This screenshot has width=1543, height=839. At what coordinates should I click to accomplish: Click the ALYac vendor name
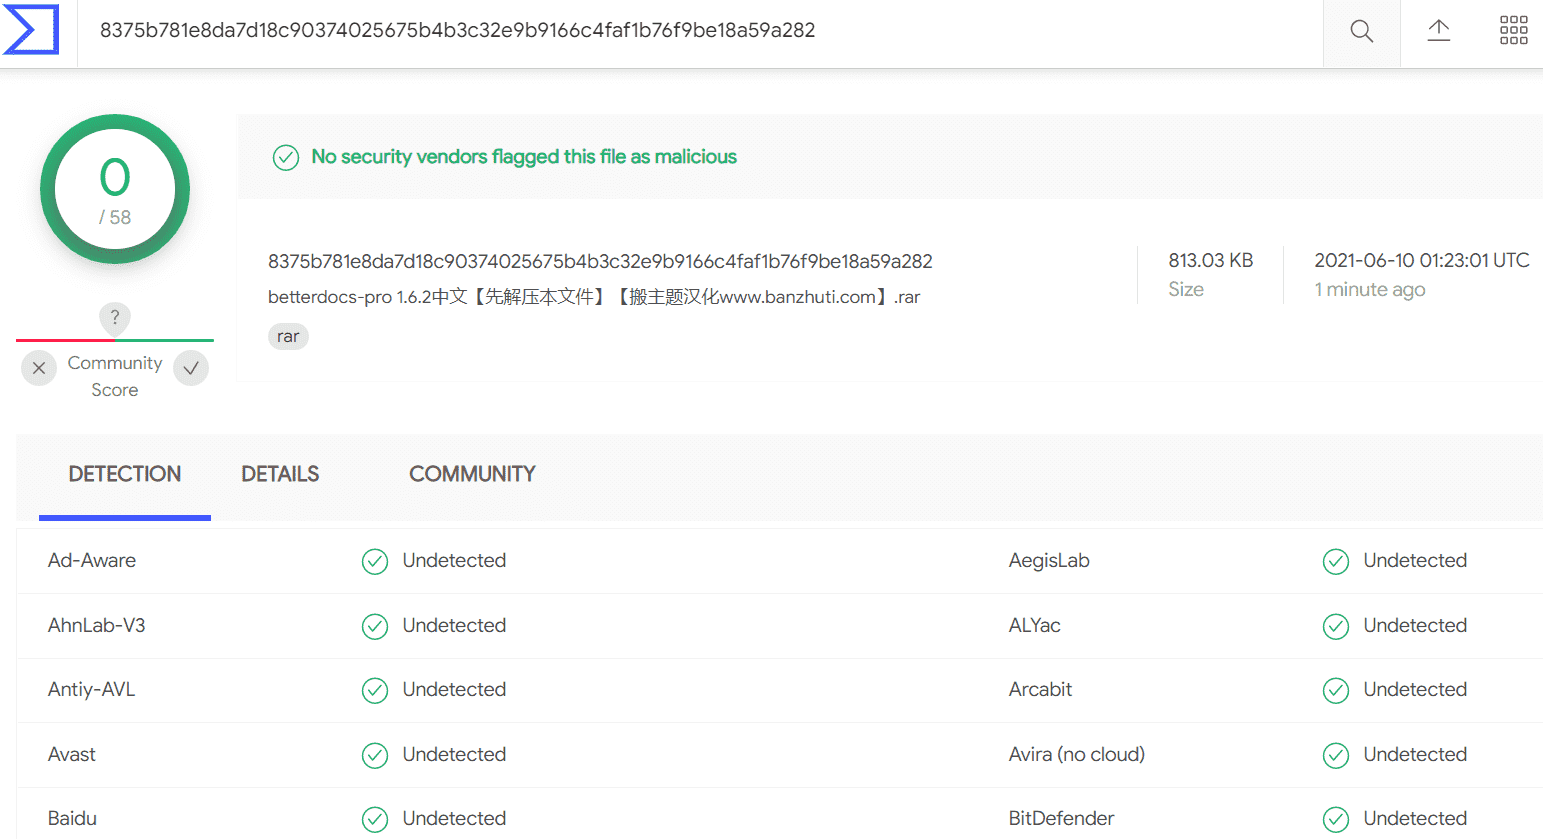(x=1035, y=625)
